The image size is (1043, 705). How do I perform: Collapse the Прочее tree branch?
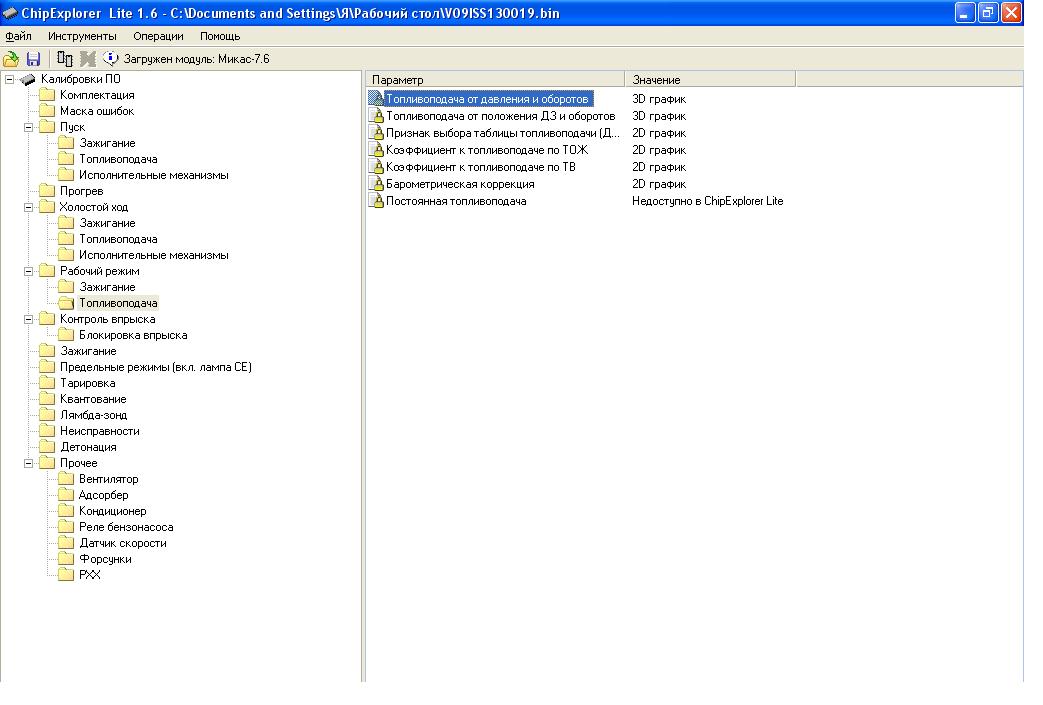(28, 463)
